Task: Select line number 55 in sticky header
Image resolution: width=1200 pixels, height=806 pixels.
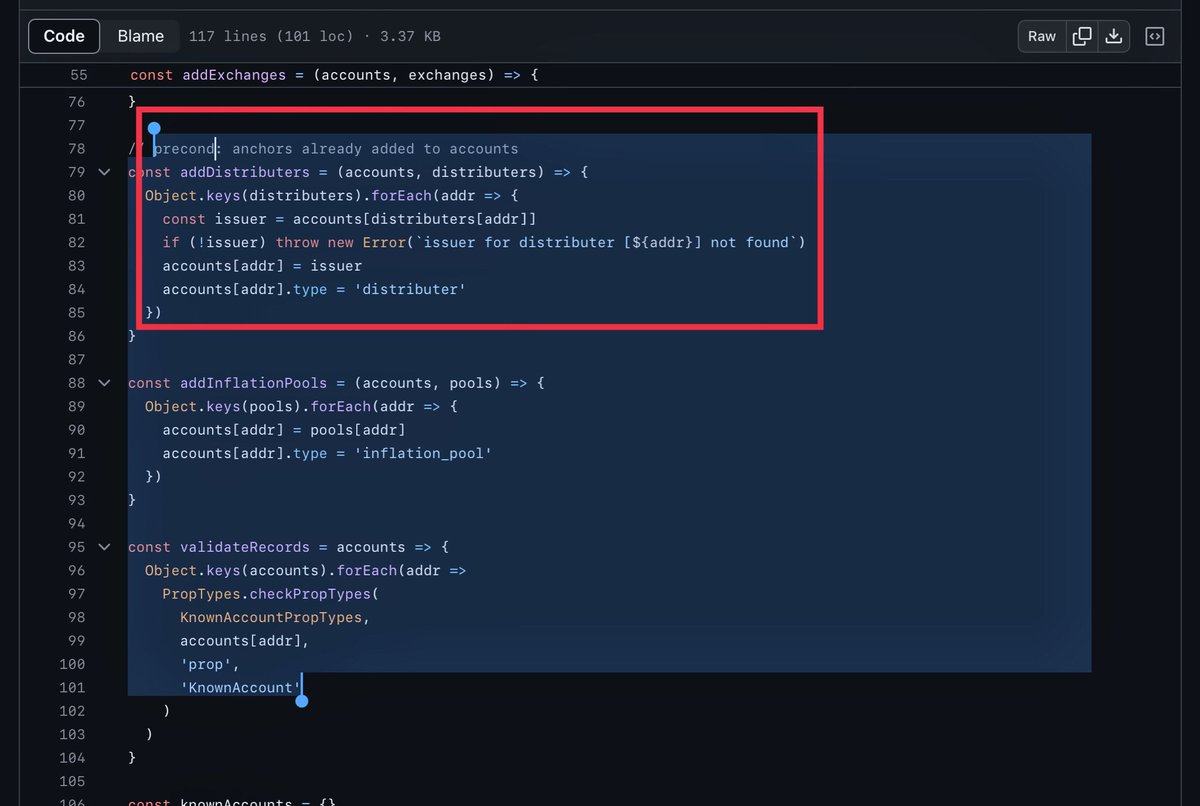Action: [78, 75]
